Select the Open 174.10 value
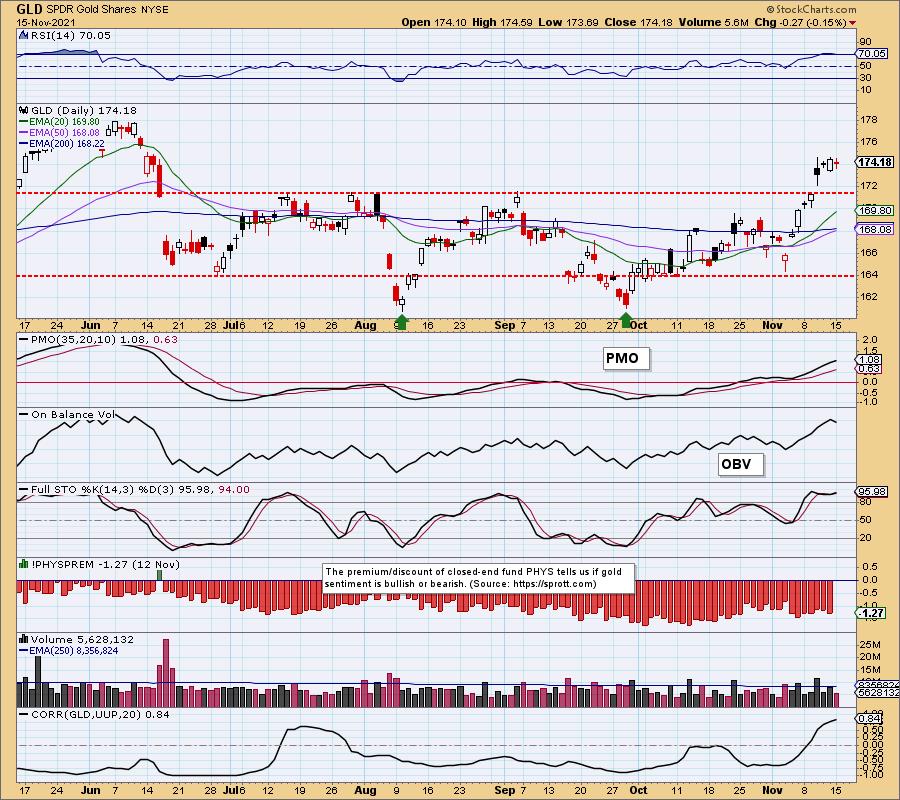Image resolution: width=900 pixels, height=800 pixels. tap(435, 22)
